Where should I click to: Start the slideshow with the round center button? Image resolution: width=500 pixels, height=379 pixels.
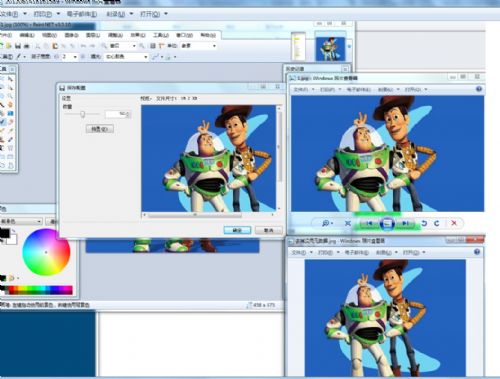click(387, 223)
